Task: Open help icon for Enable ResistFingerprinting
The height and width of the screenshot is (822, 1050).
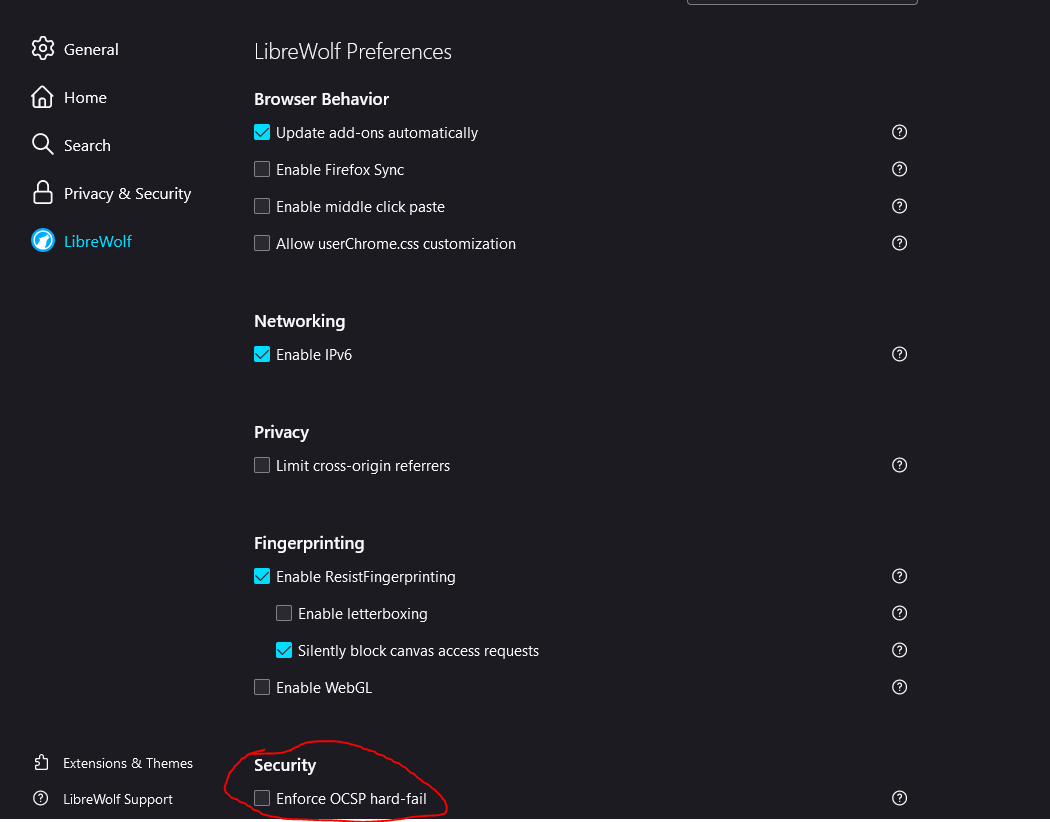Action: point(899,576)
